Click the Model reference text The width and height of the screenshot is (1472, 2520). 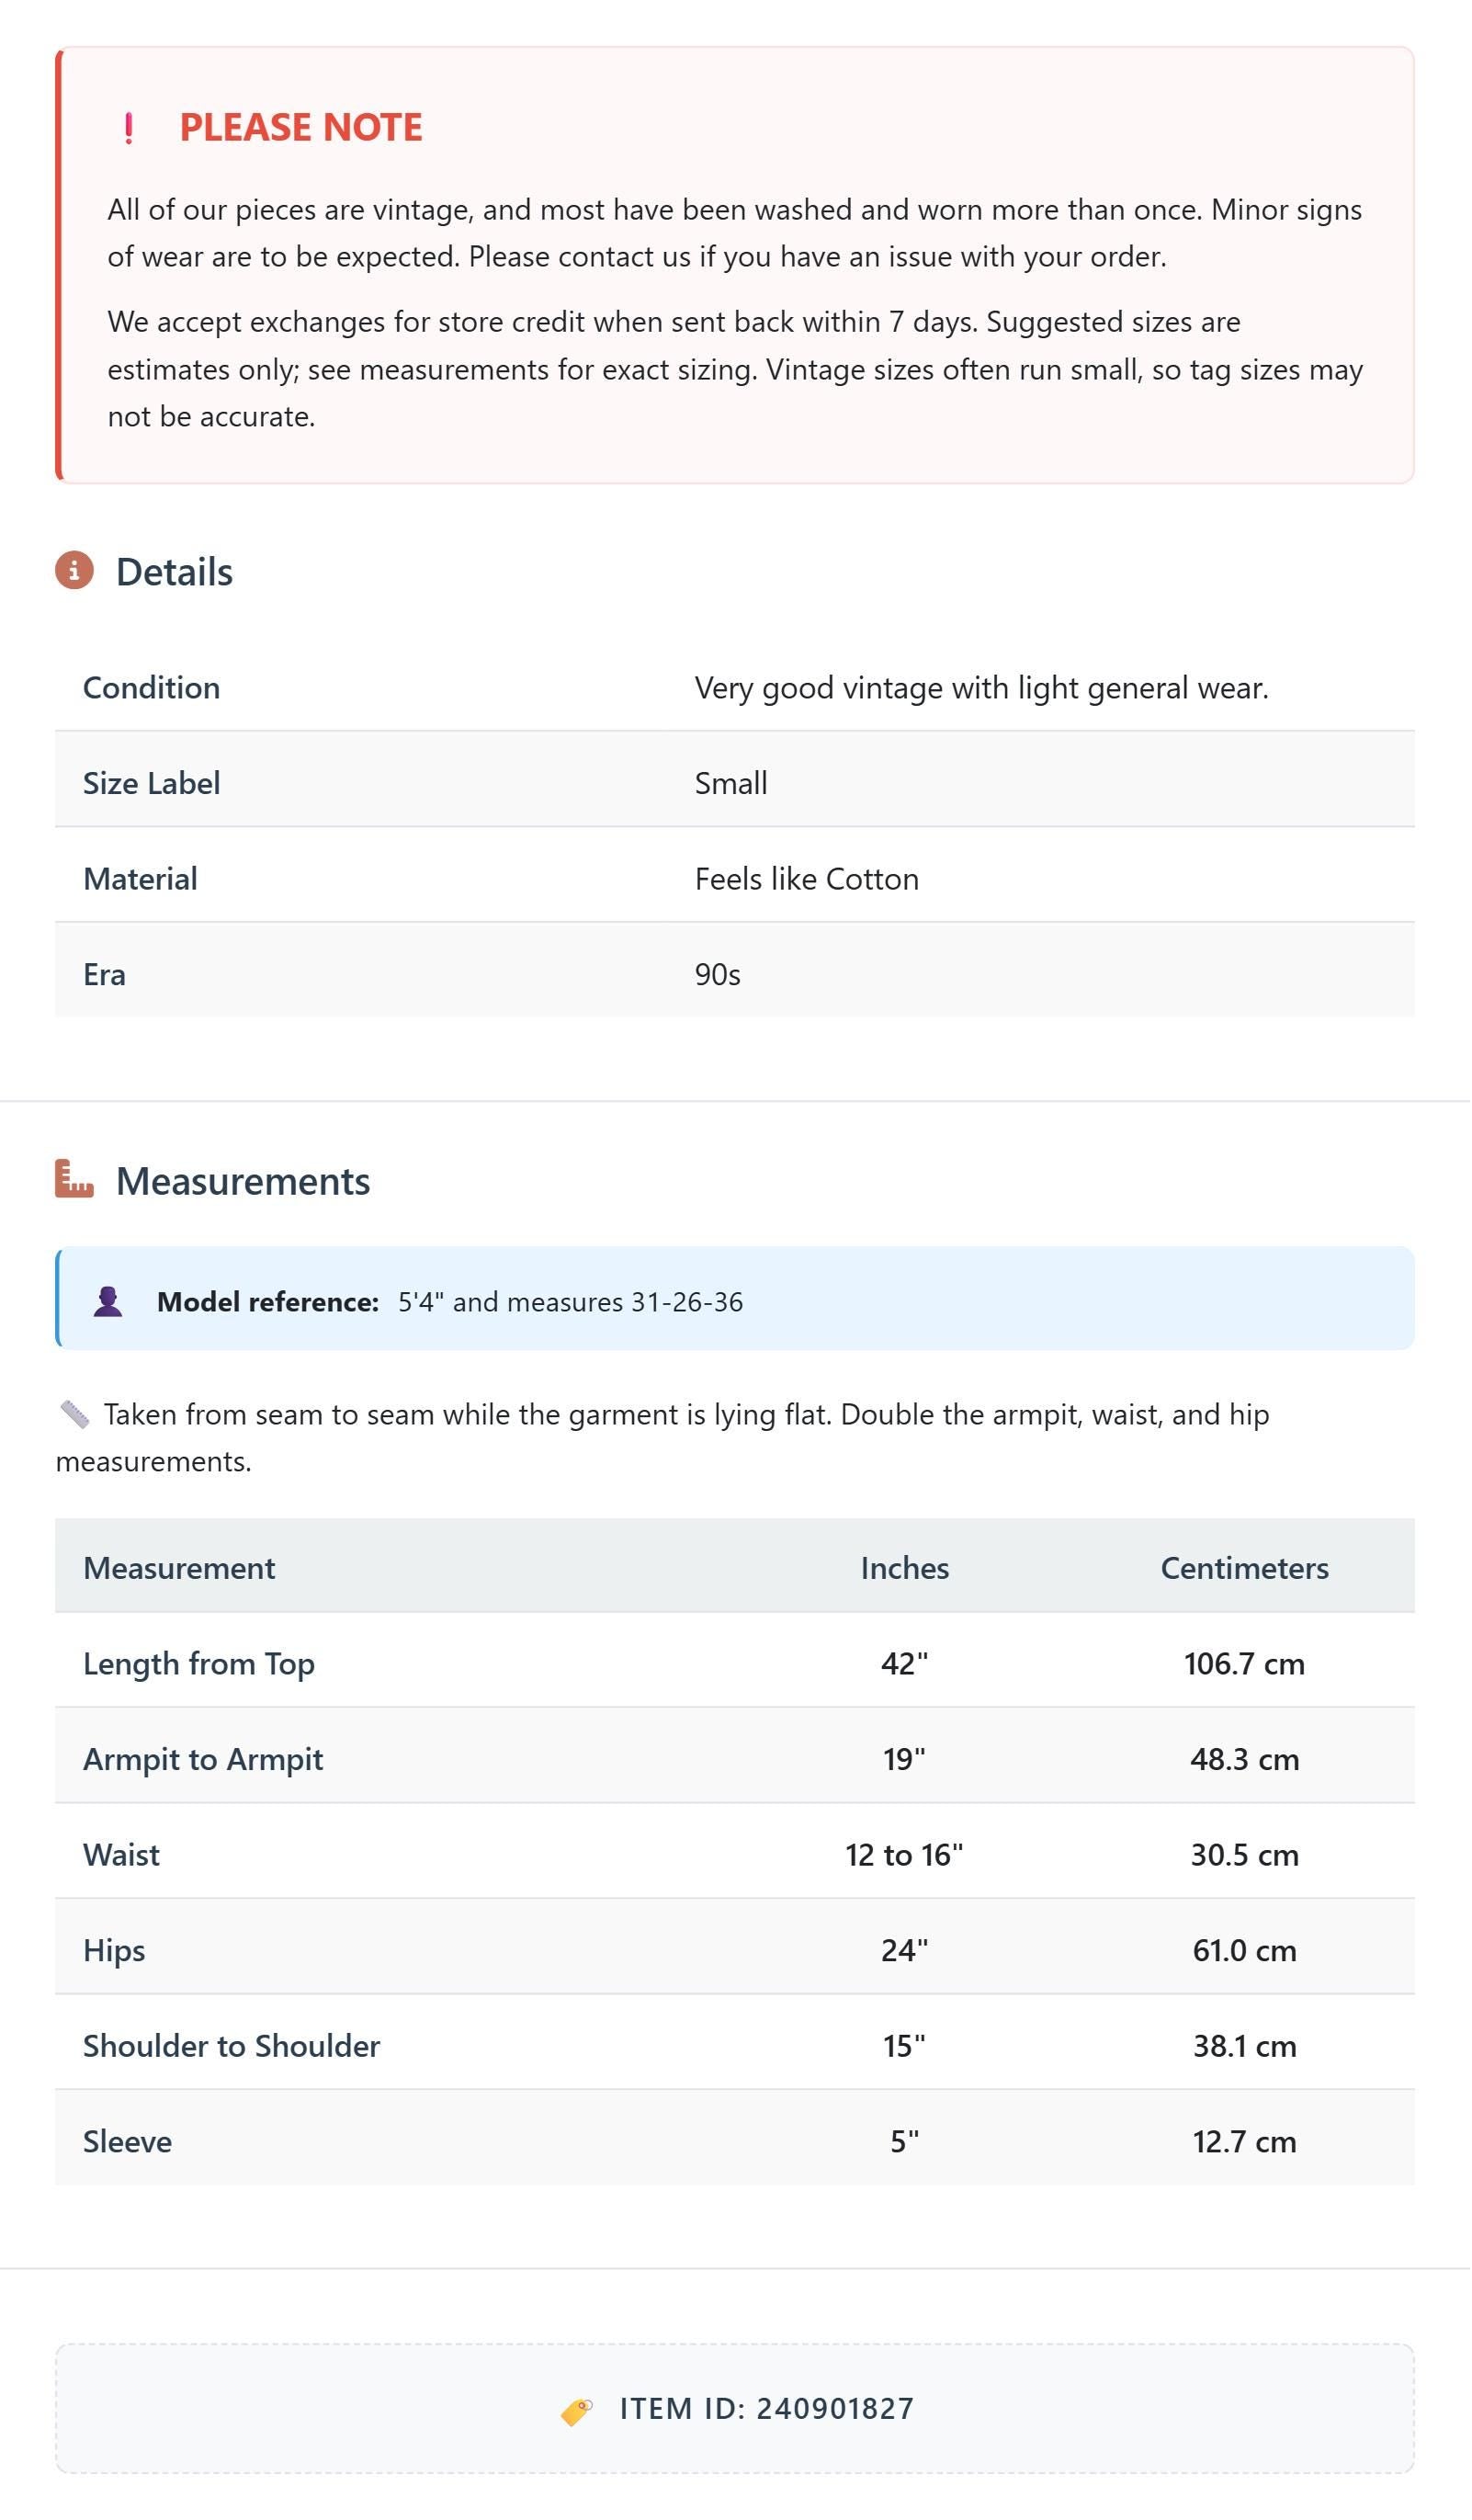(x=450, y=1302)
